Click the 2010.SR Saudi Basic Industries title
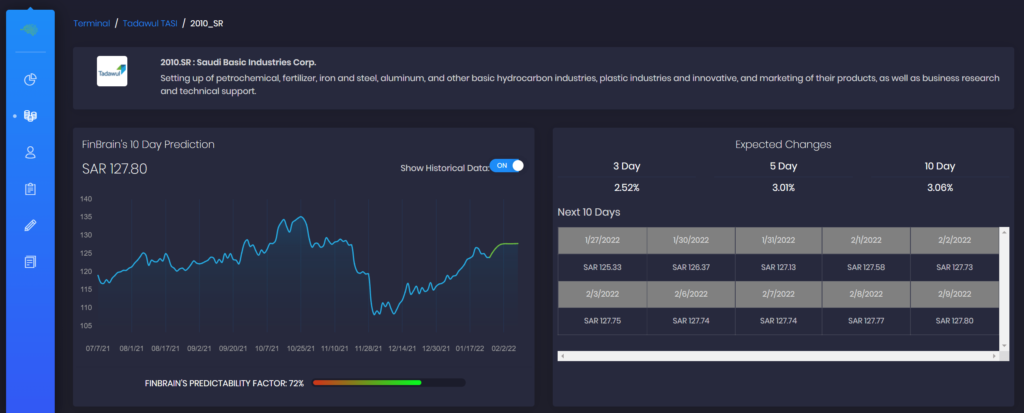The height and width of the screenshot is (413, 1024). point(238,63)
